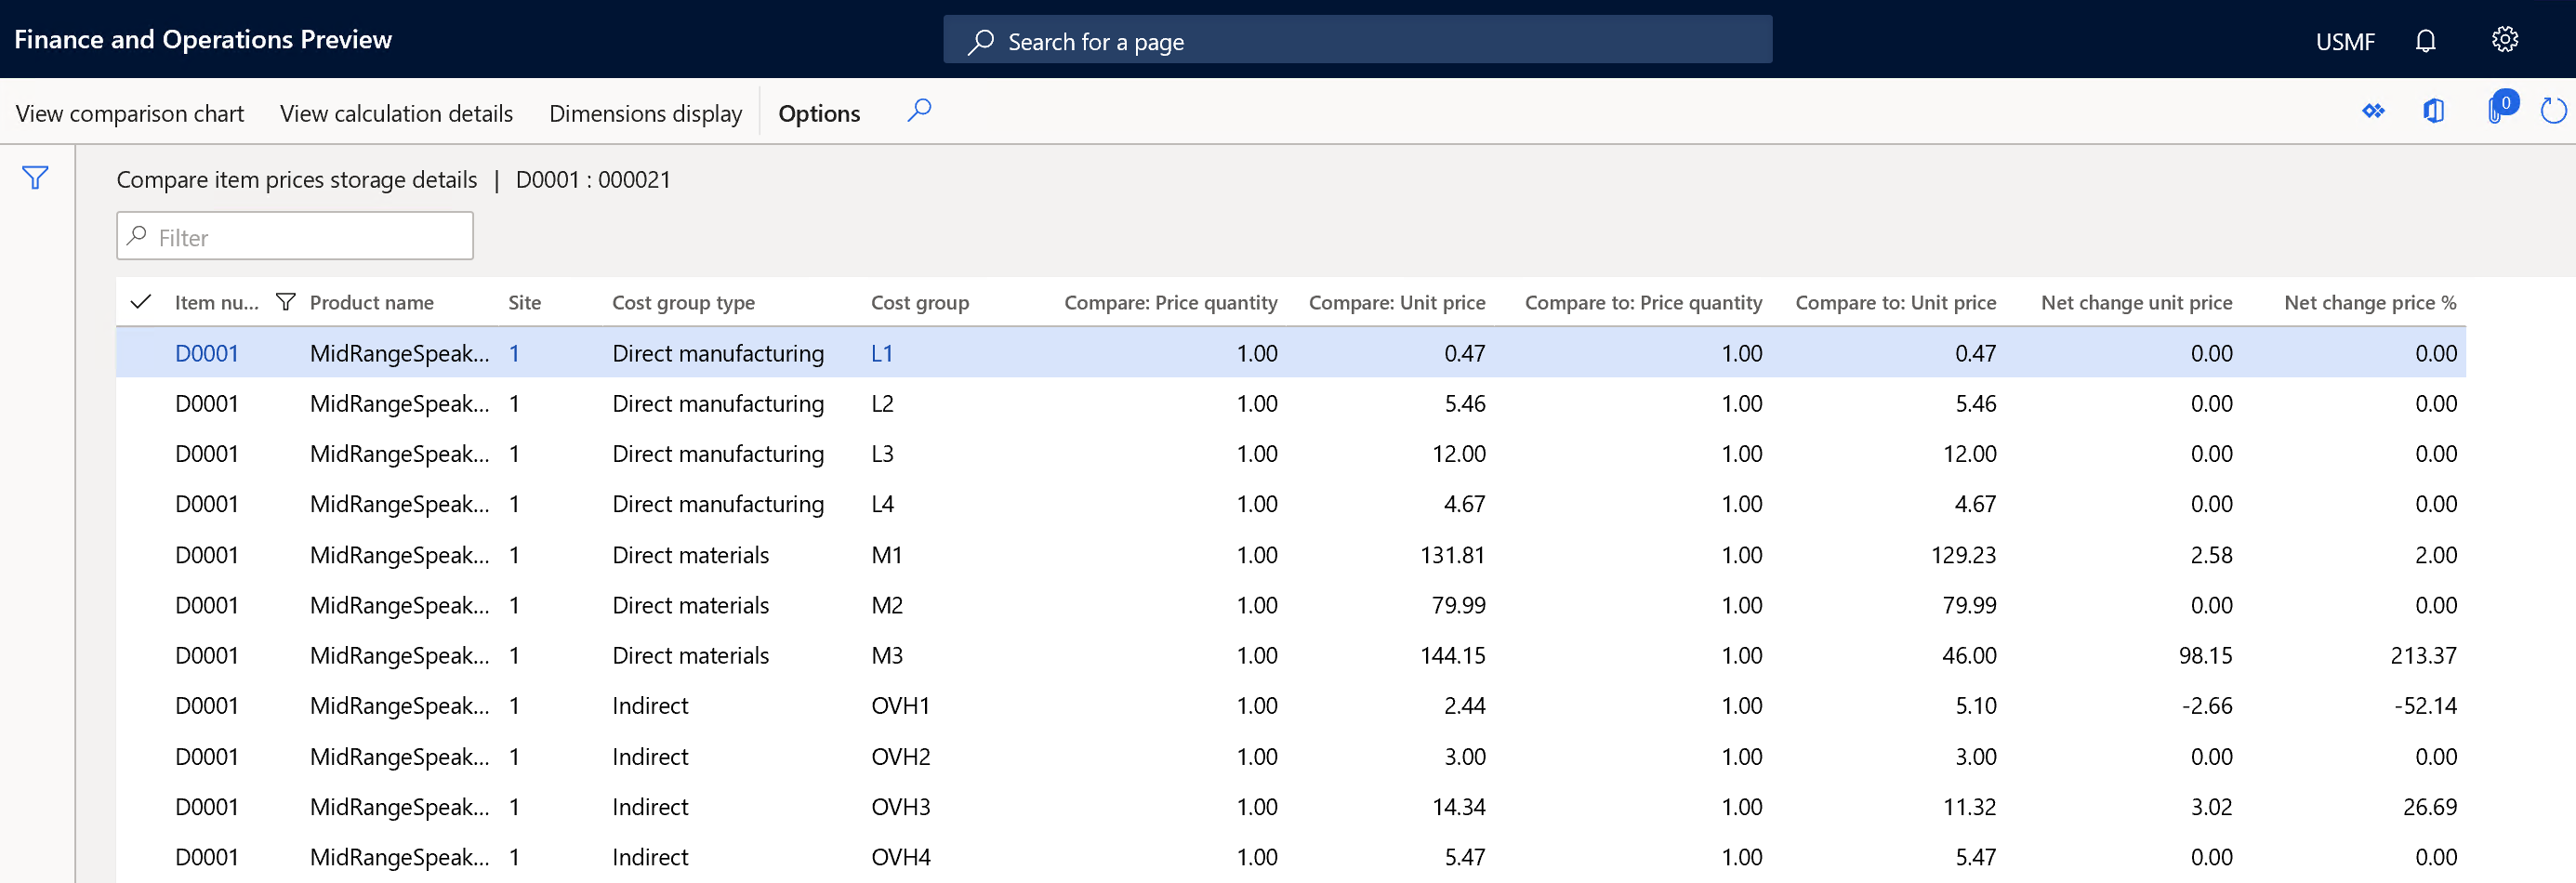Click the action pane search magnifier icon
Screen dimensions: 2576x883
pos(919,111)
